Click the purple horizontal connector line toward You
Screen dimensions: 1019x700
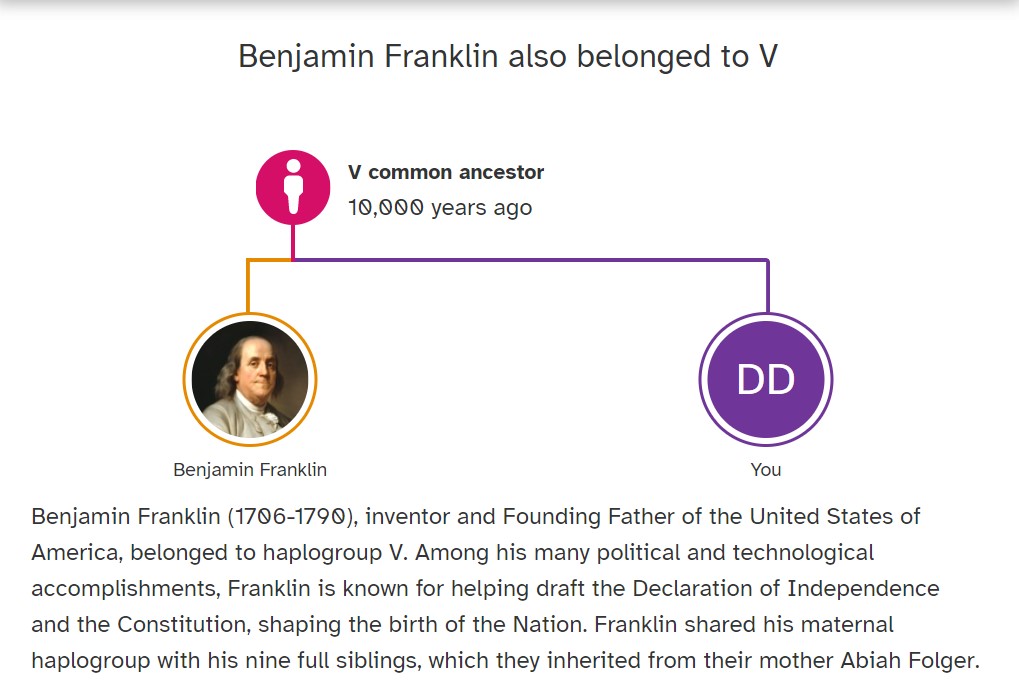(x=530, y=261)
